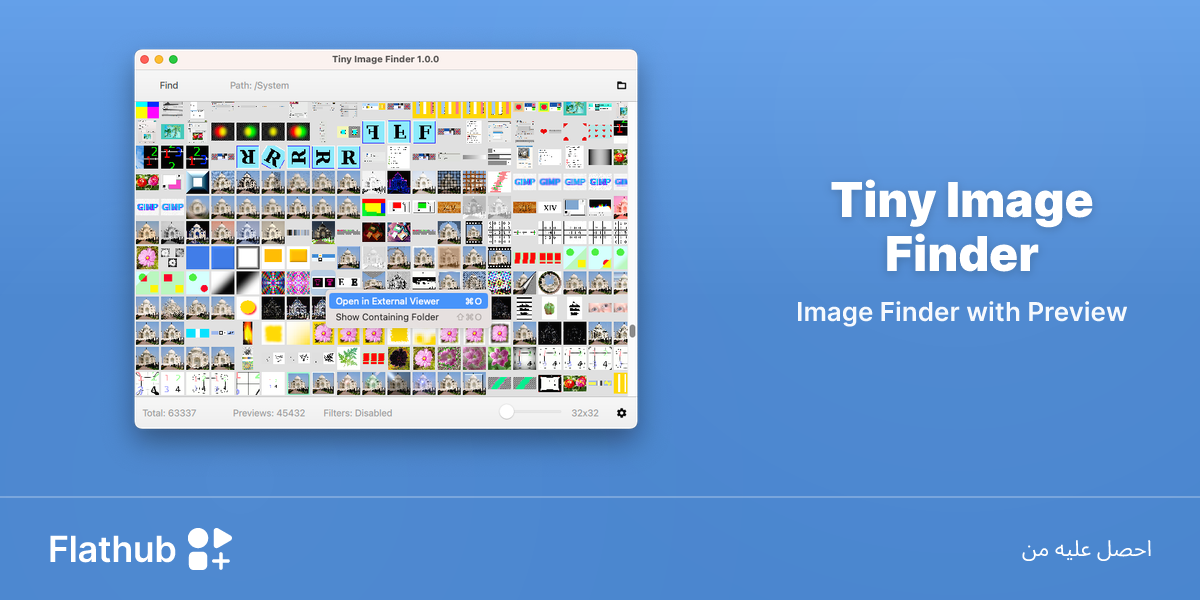Click the Find button
The image size is (1200, 600).
[x=169, y=85]
